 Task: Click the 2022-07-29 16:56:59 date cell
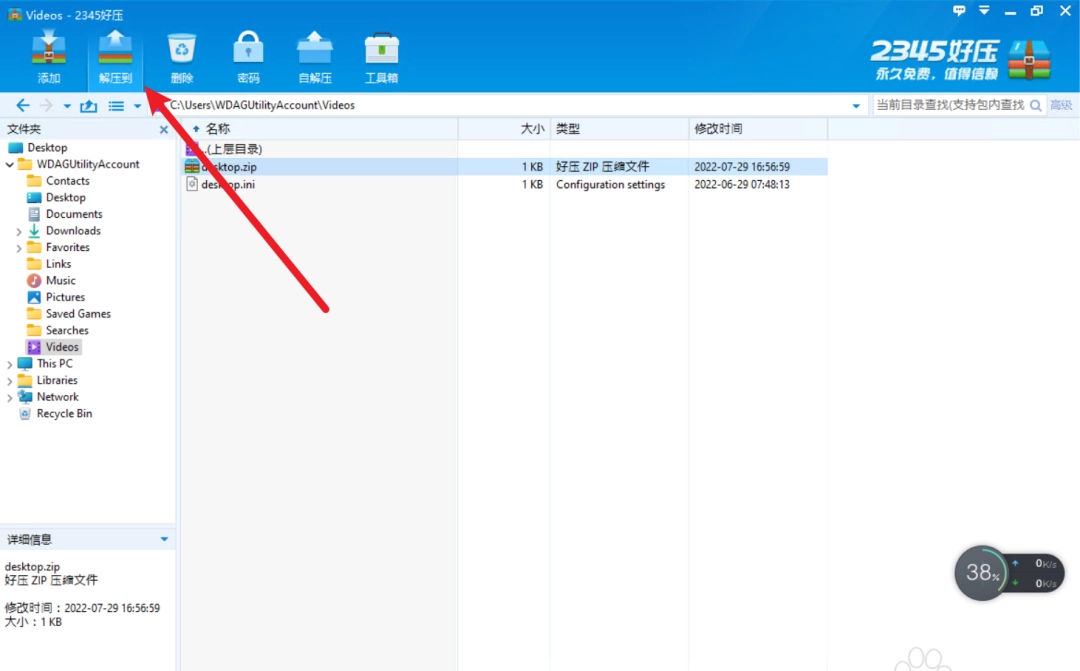(742, 167)
